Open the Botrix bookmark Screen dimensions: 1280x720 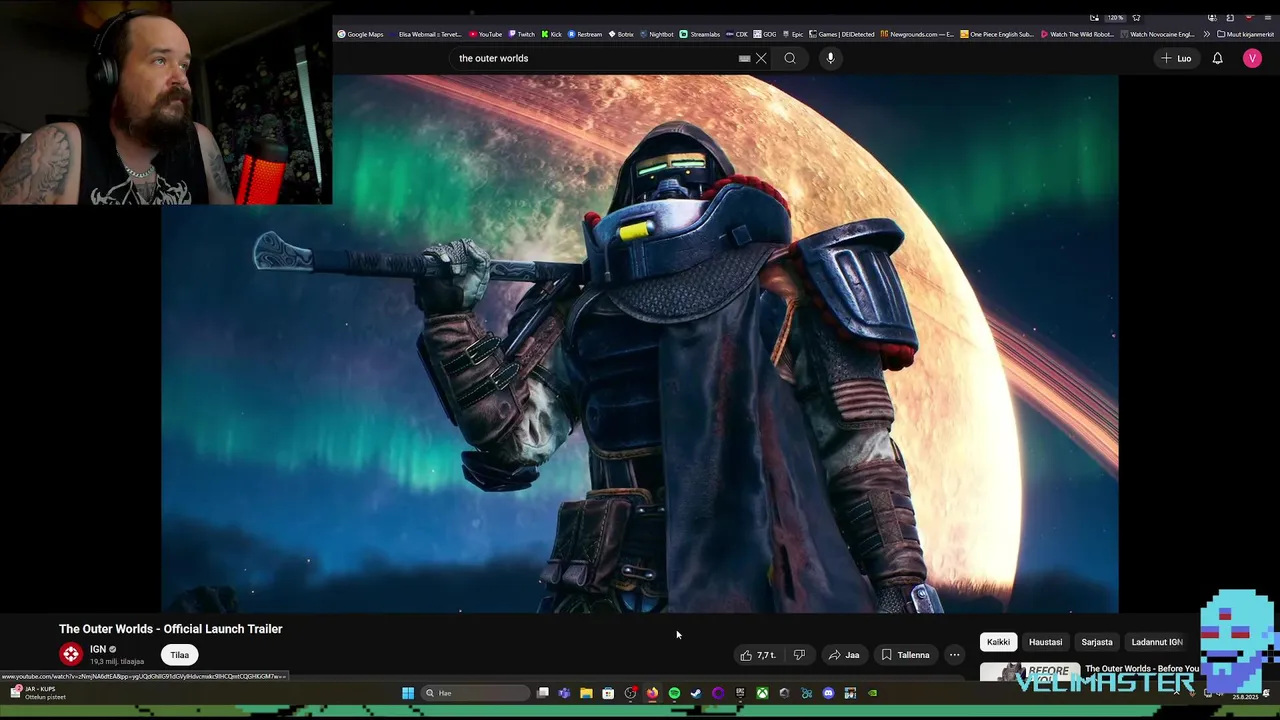[621, 34]
